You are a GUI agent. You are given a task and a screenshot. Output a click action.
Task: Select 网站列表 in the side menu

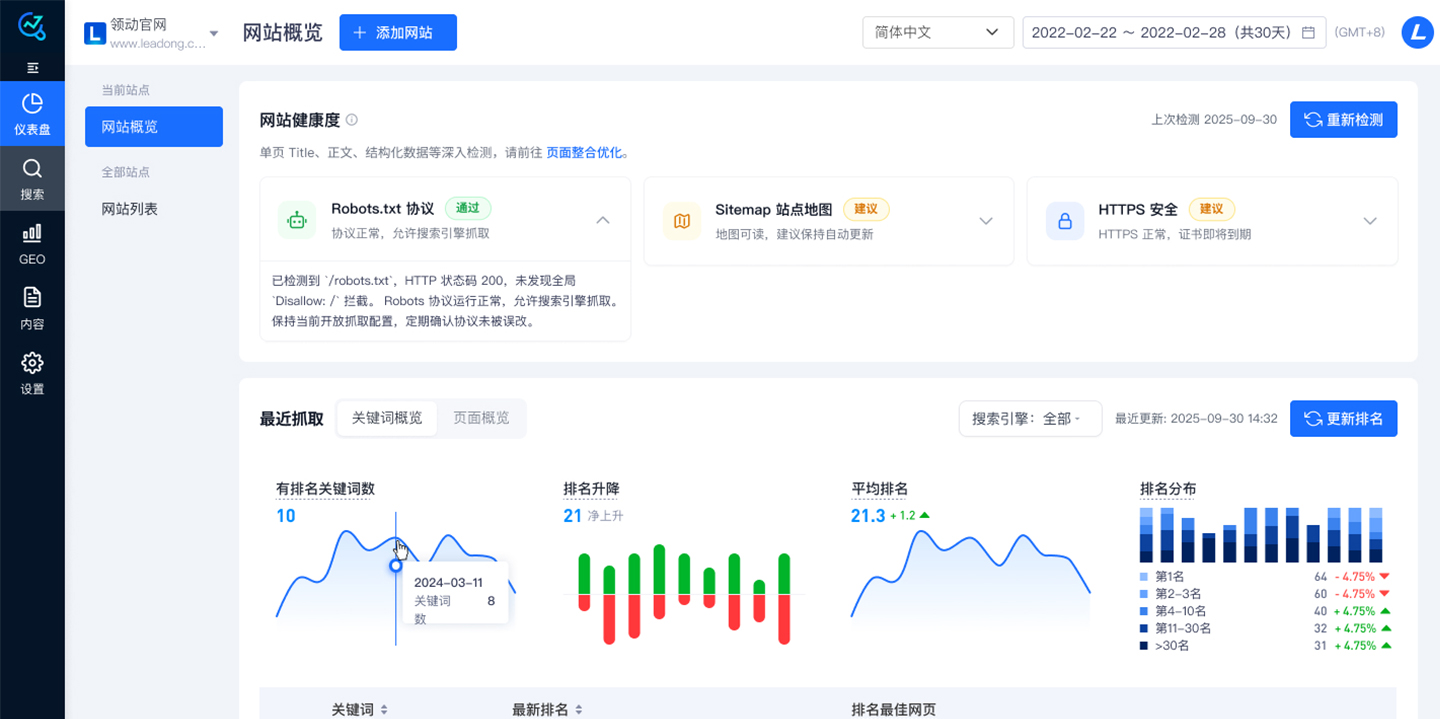[130, 209]
